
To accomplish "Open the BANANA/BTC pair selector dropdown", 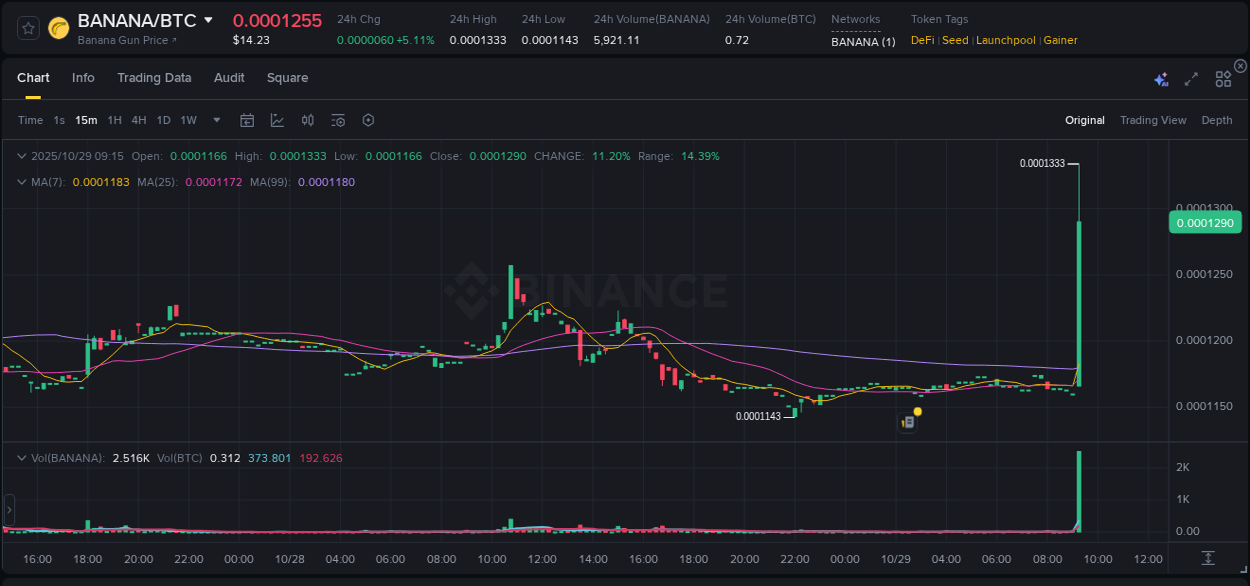I will [207, 19].
